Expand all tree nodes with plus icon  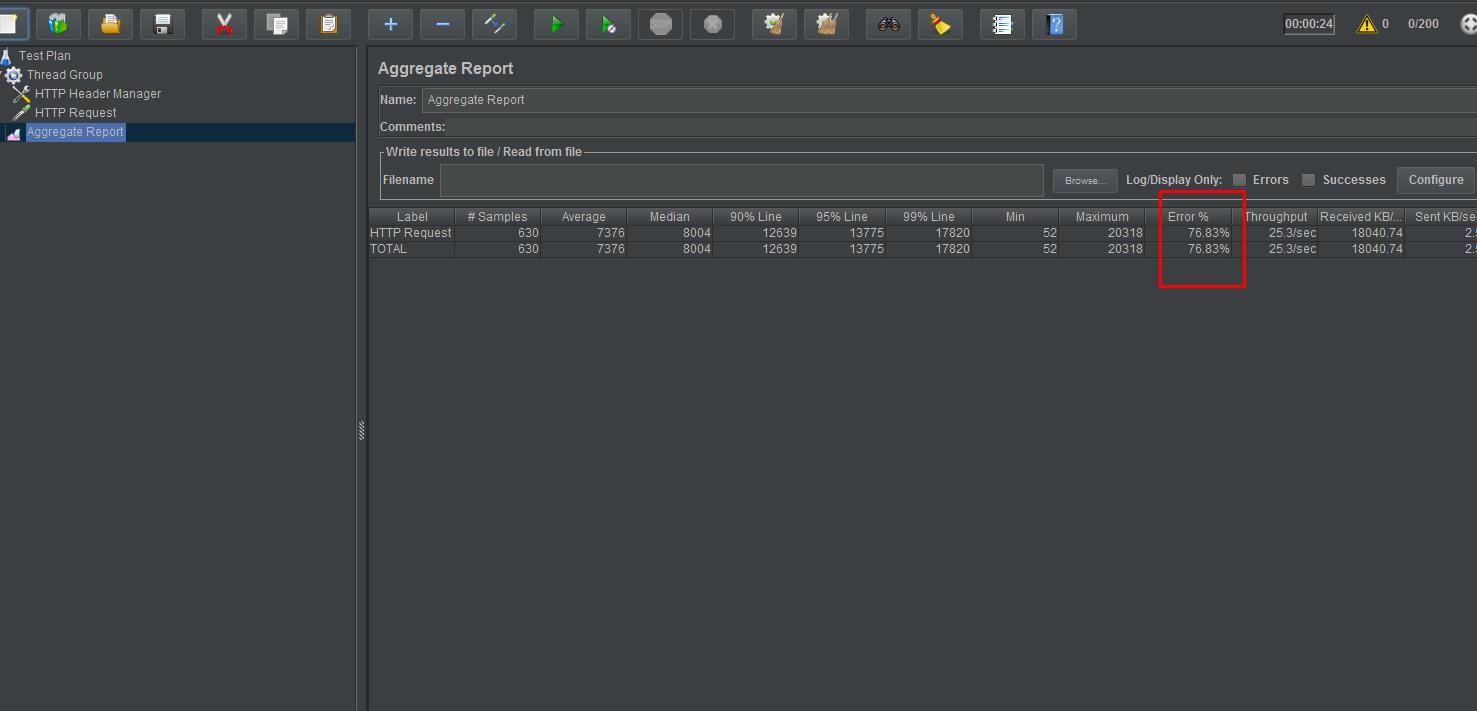[390, 24]
